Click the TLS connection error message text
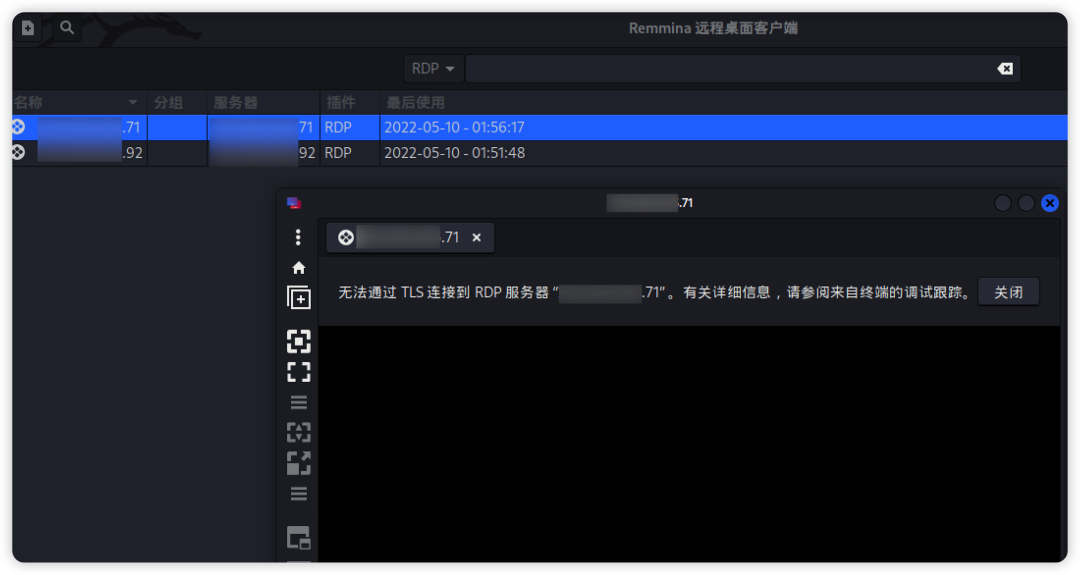This screenshot has height=575, width=1080. pos(654,293)
